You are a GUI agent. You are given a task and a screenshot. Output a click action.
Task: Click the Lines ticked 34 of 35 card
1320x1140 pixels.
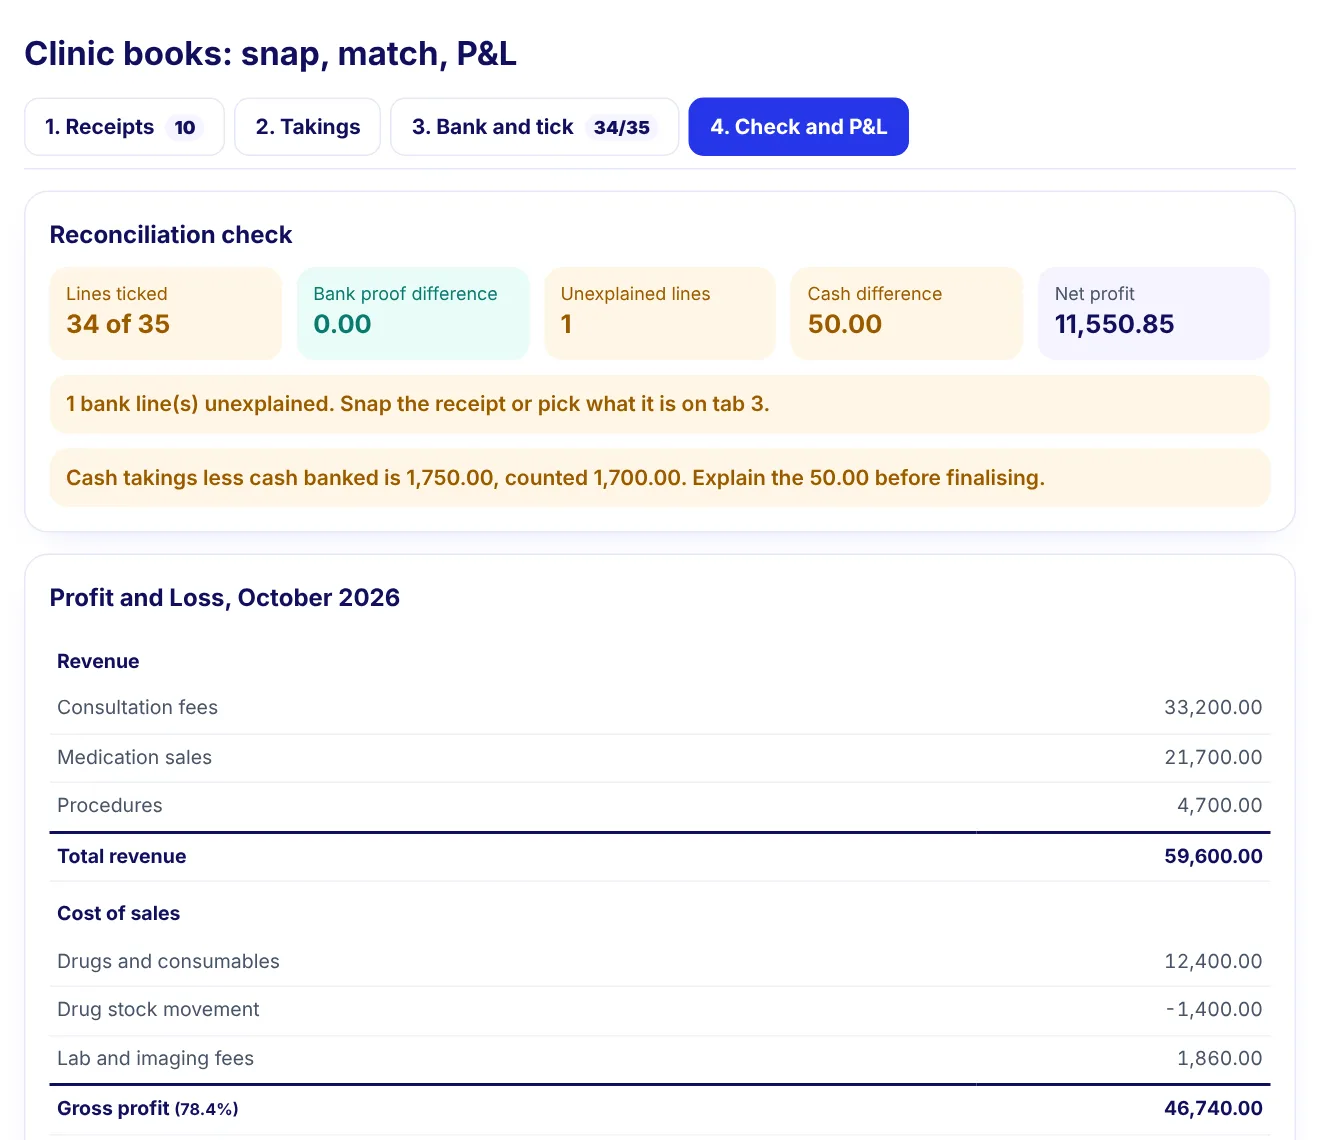pos(166,313)
